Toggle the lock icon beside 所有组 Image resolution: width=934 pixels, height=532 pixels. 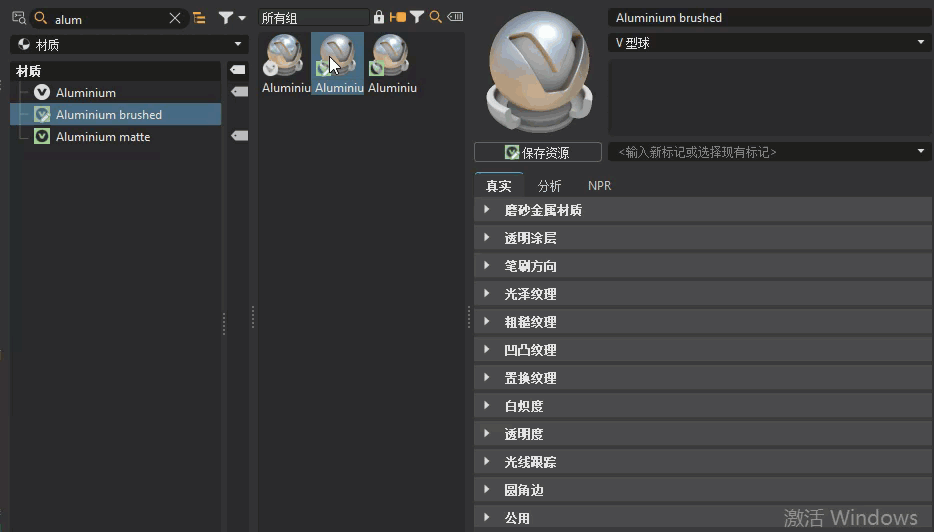click(379, 17)
